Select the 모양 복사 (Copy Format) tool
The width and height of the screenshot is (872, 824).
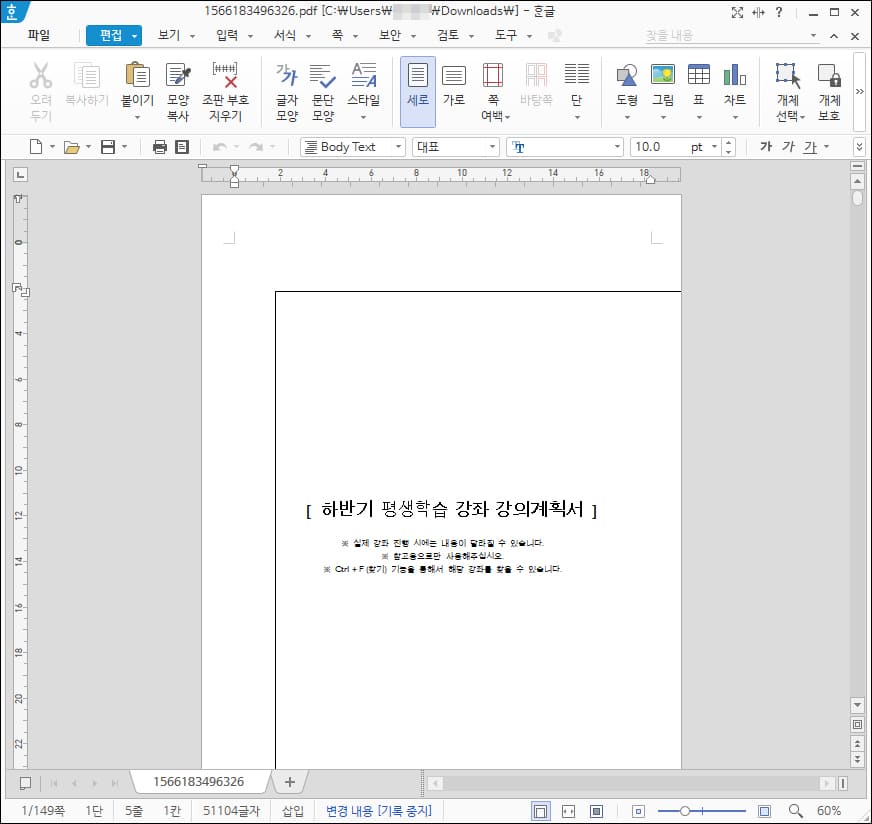(x=178, y=85)
